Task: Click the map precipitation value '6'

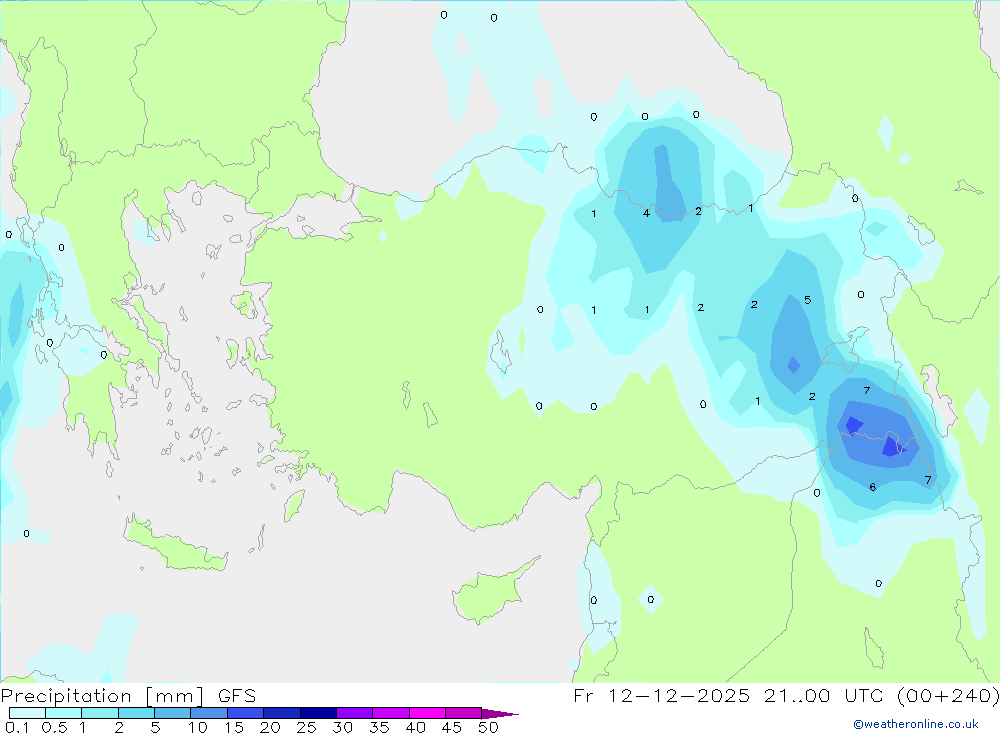Action: coord(872,487)
